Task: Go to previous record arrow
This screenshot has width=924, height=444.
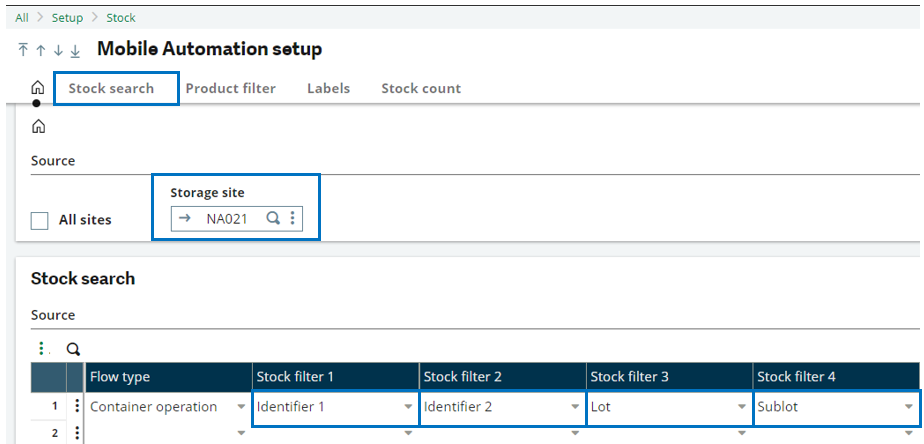Action: 40,50
